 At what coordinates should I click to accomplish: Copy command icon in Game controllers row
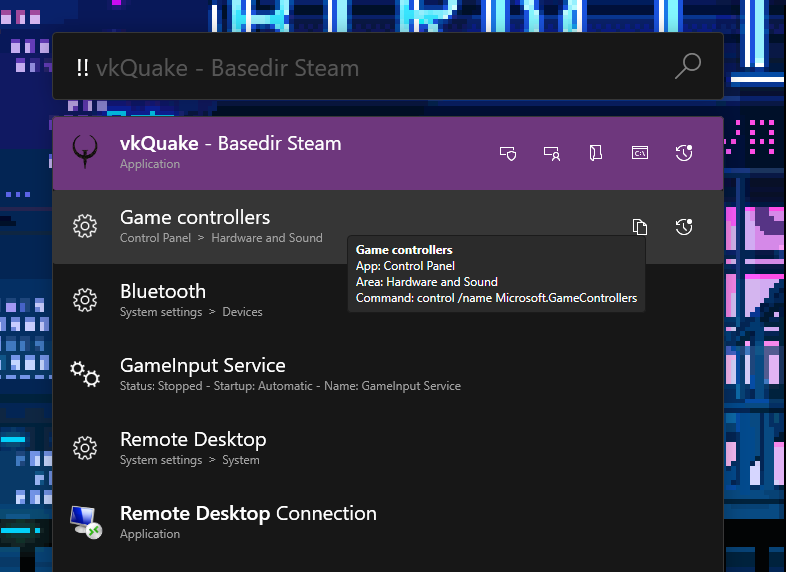[640, 227]
